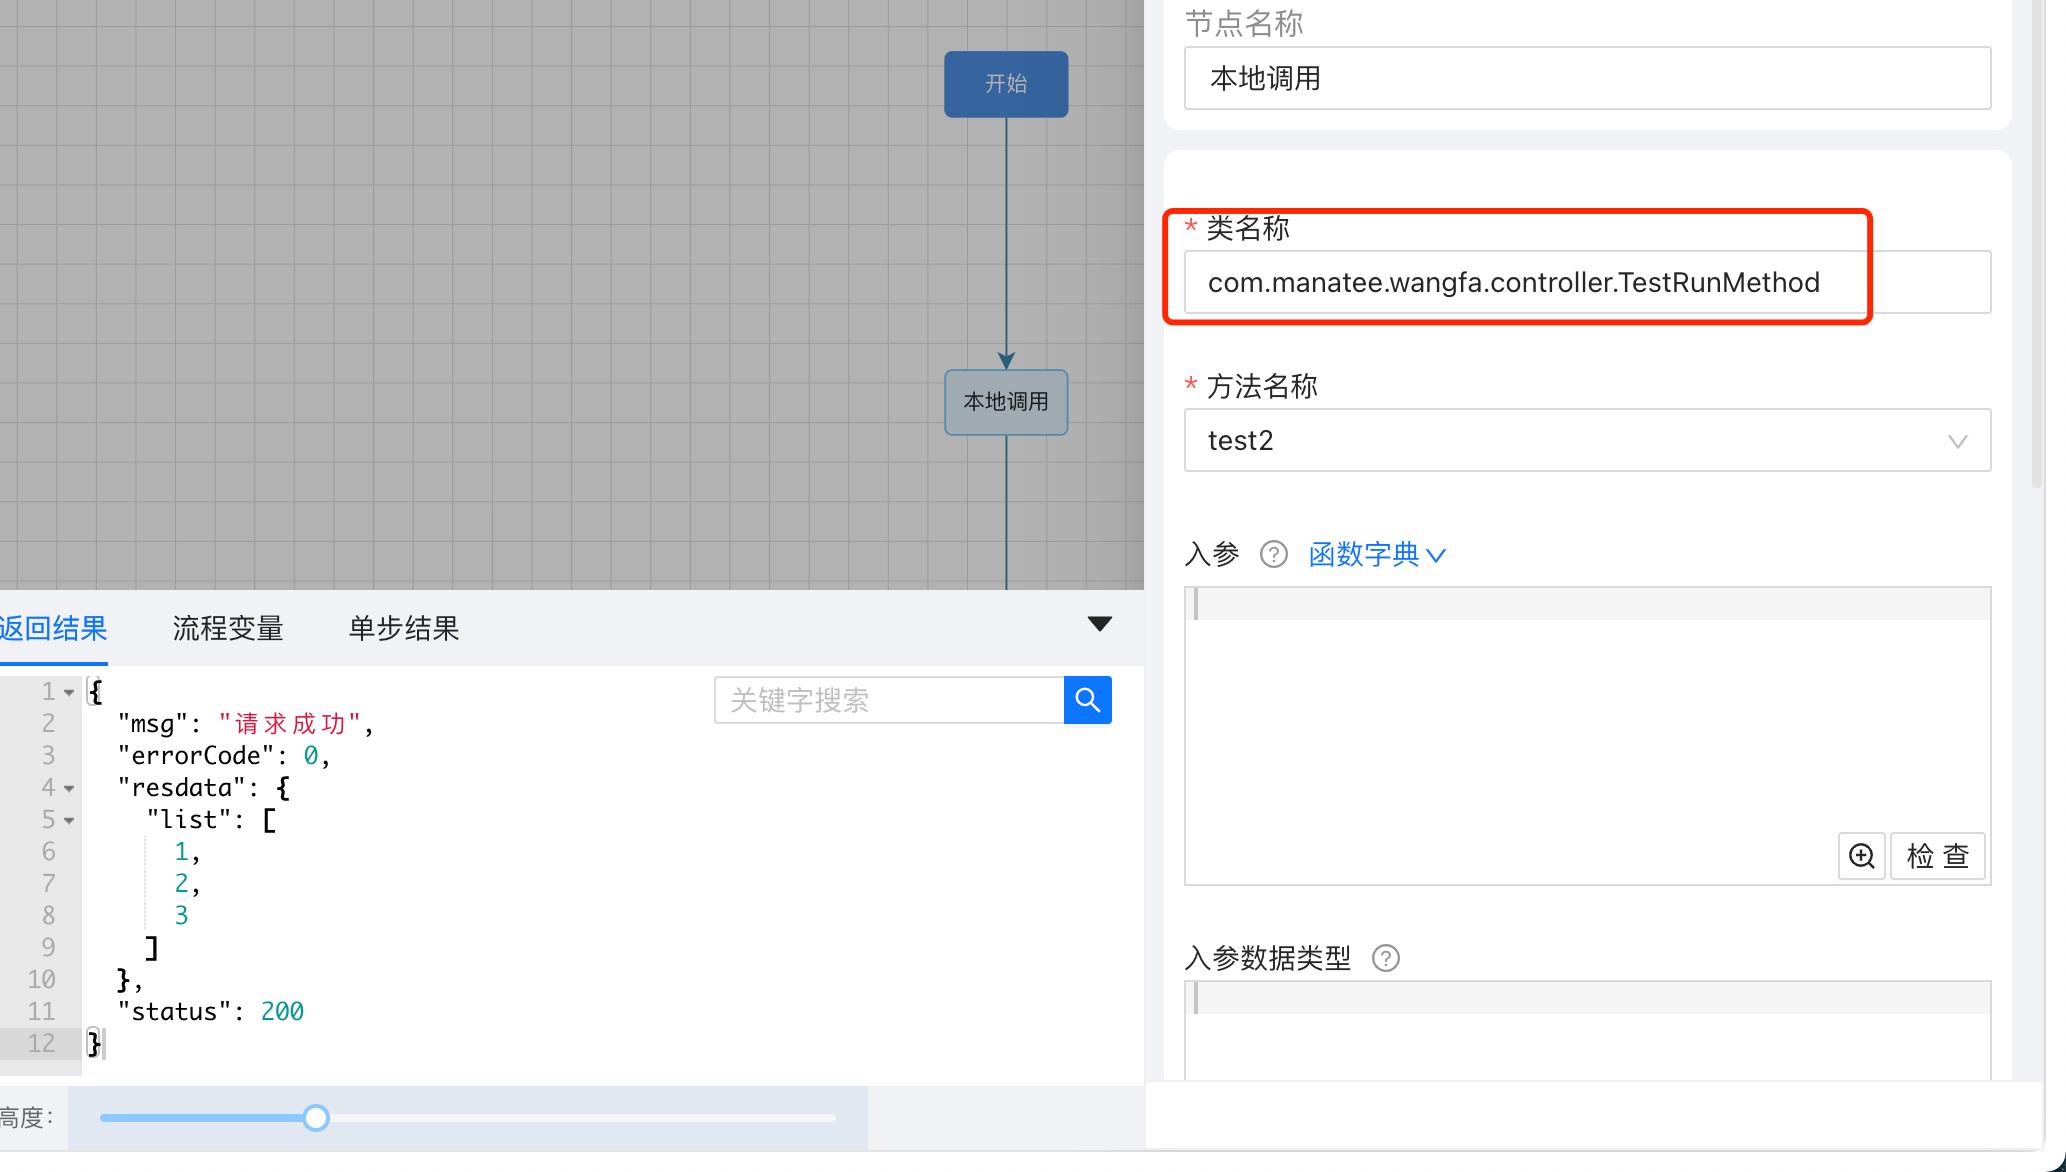This screenshot has width=2066, height=1172.
Task: Open the zoom-in editor icon beside 检查
Action: pyautogui.click(x=1861, y=856)
